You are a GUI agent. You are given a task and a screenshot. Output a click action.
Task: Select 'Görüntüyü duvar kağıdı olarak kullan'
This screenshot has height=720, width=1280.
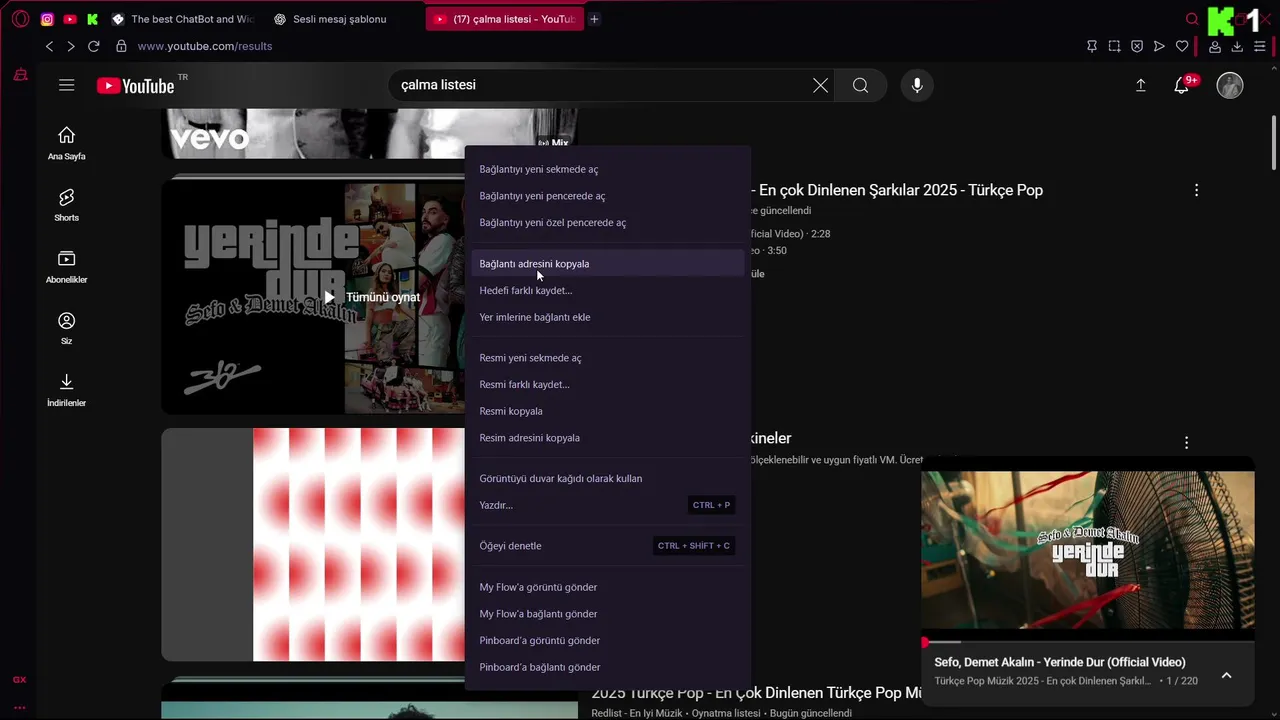[x=608, y=479]
